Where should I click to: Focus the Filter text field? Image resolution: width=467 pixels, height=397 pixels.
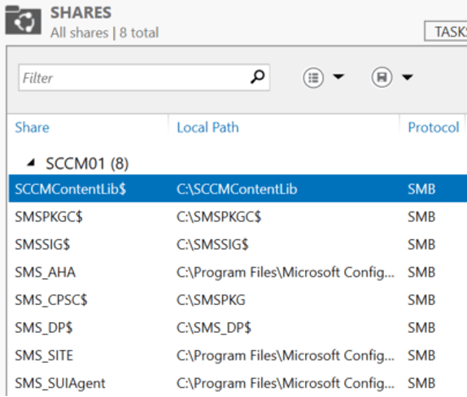tap(144, 77)
